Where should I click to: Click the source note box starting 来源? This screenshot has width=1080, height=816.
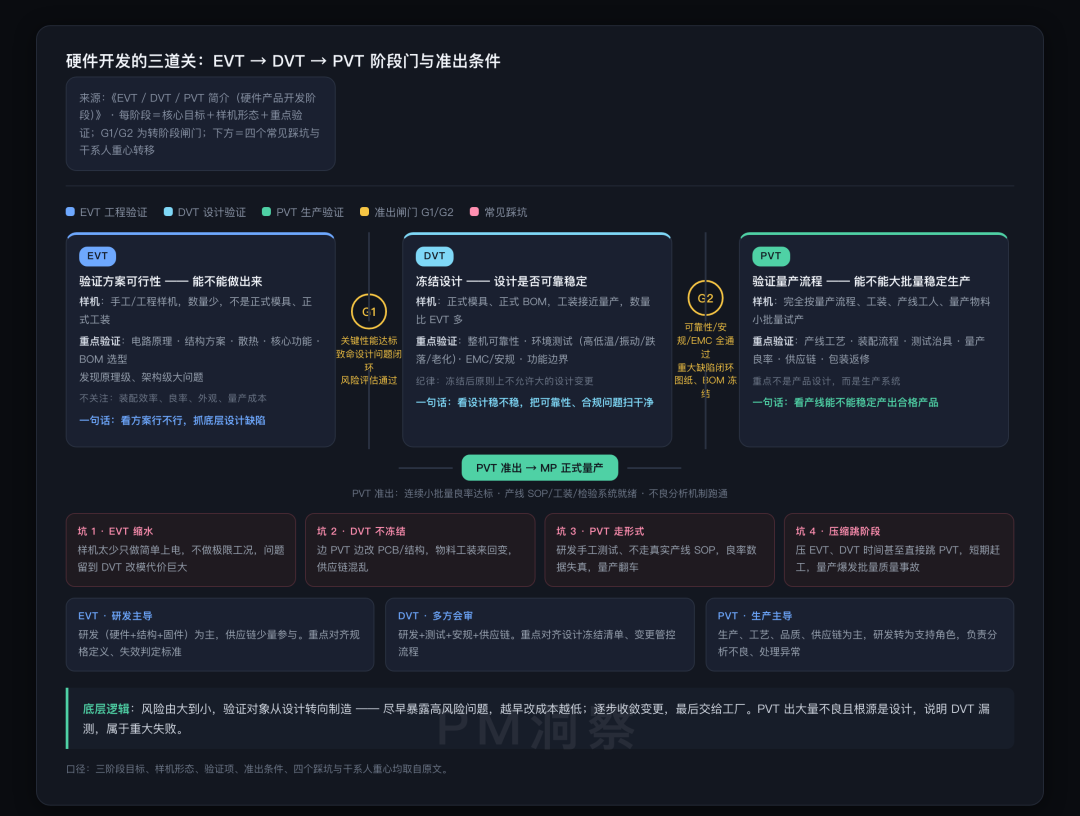(200, 123)
